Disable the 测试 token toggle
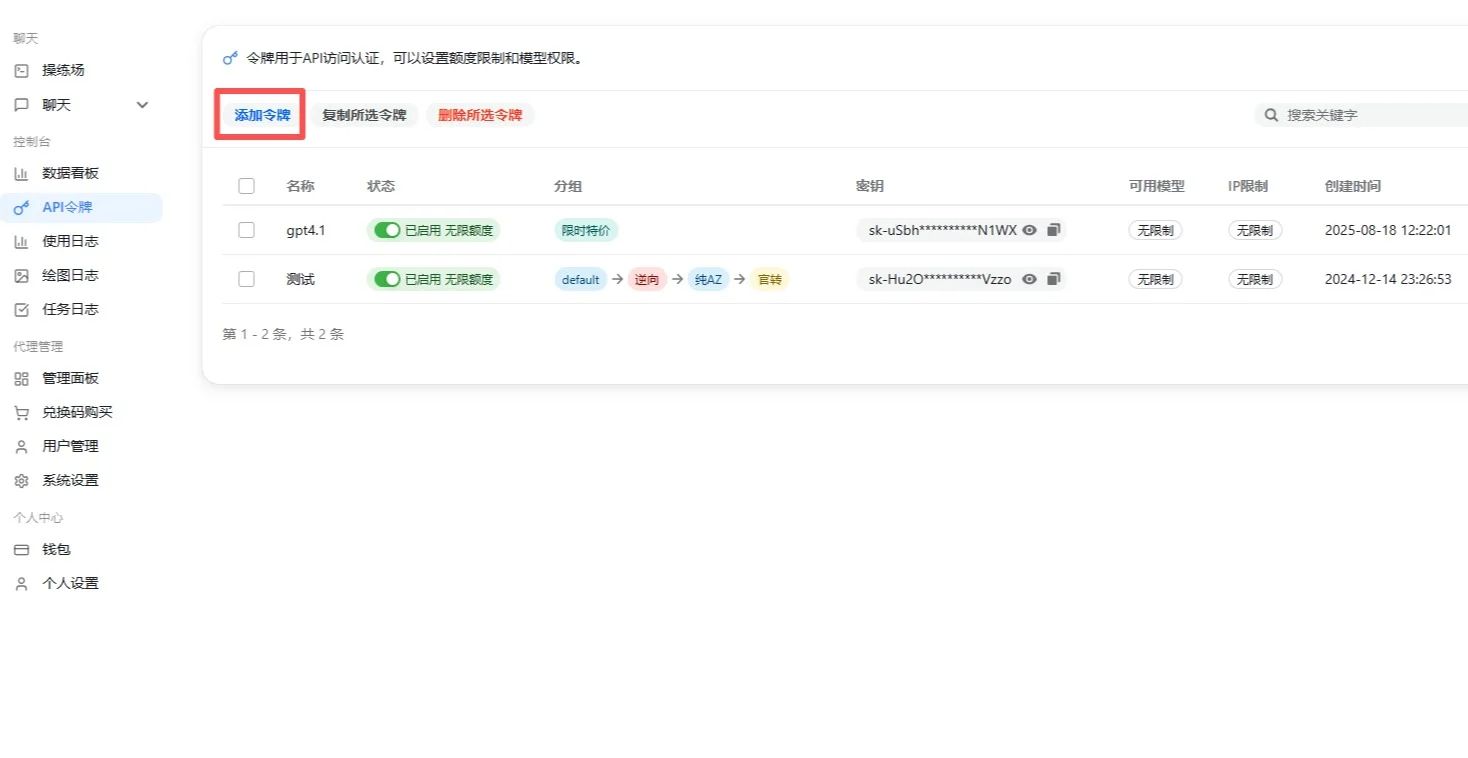Image resolution: width=1468 pixels, height=758 pixels. 387,279
